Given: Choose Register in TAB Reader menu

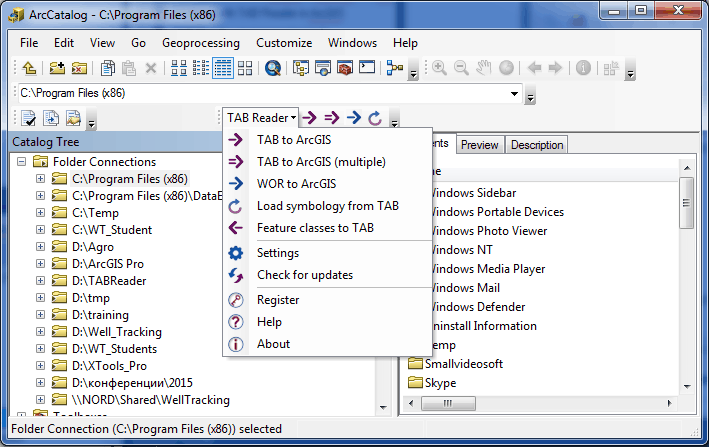Looking at the screenshot, I should [x=327, y=300].
